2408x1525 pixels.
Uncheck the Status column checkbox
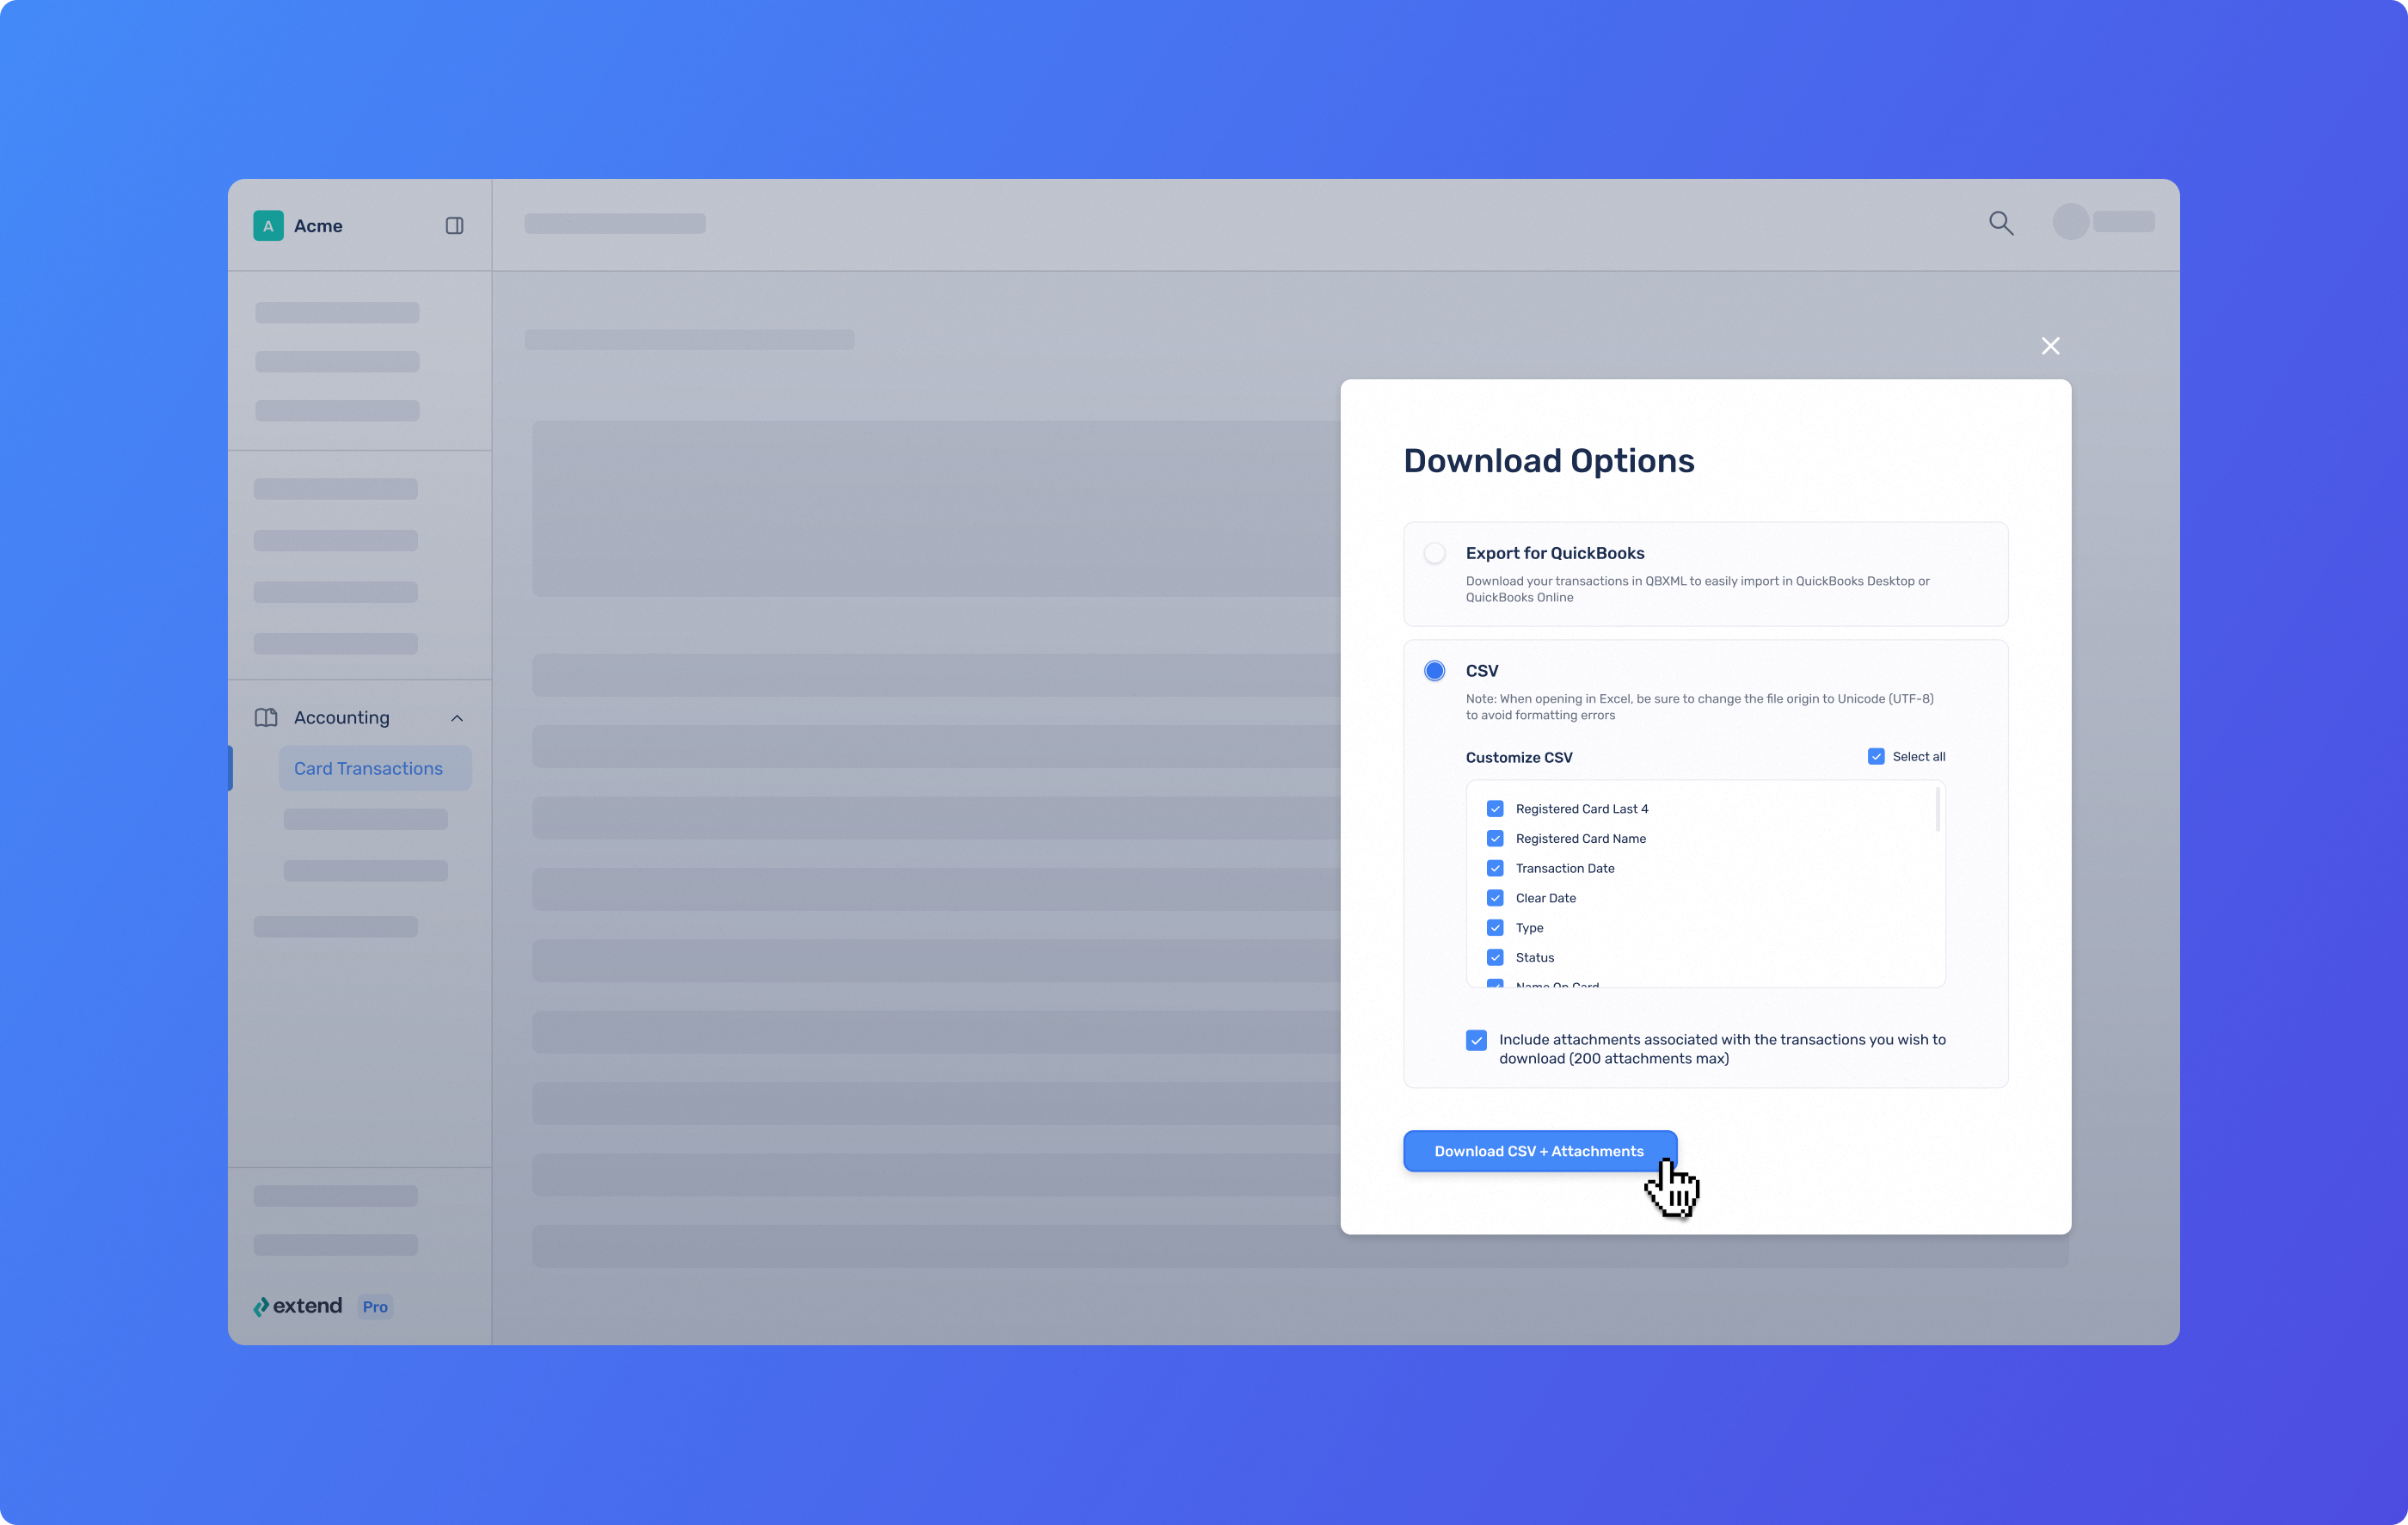pos(1495,958)
